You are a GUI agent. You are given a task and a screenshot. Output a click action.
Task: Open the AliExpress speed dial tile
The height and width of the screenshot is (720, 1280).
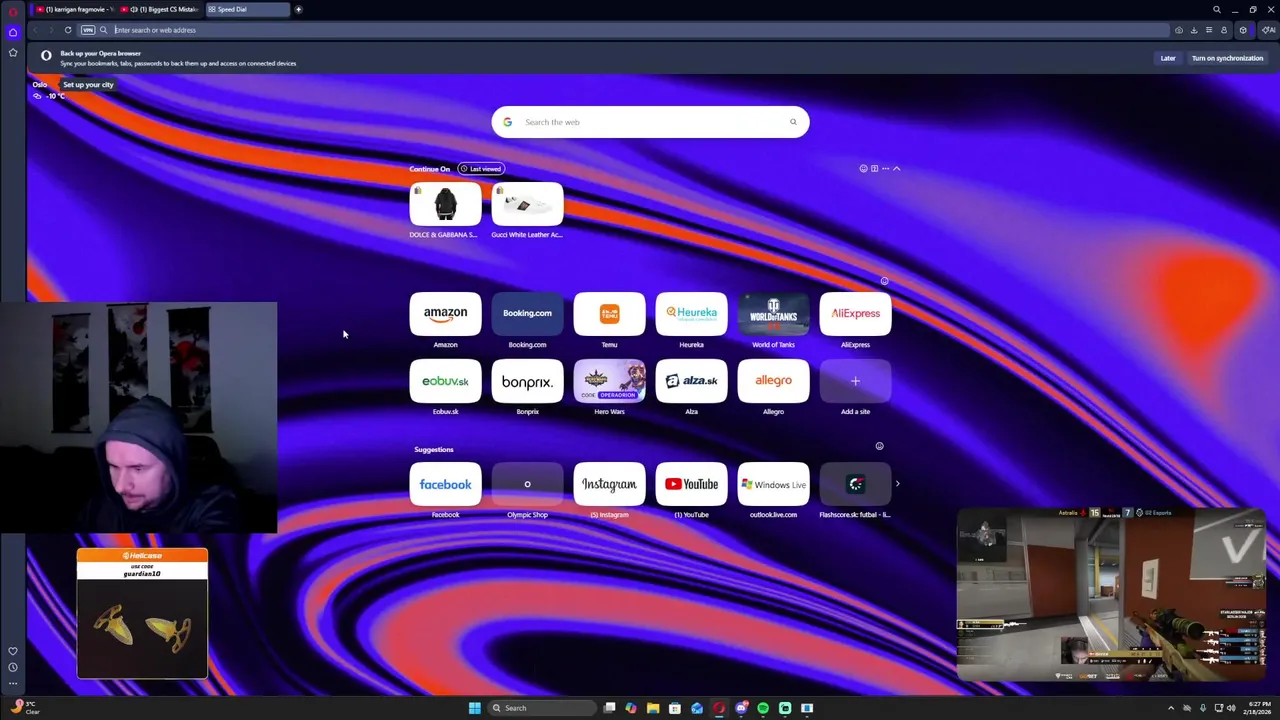855,314
